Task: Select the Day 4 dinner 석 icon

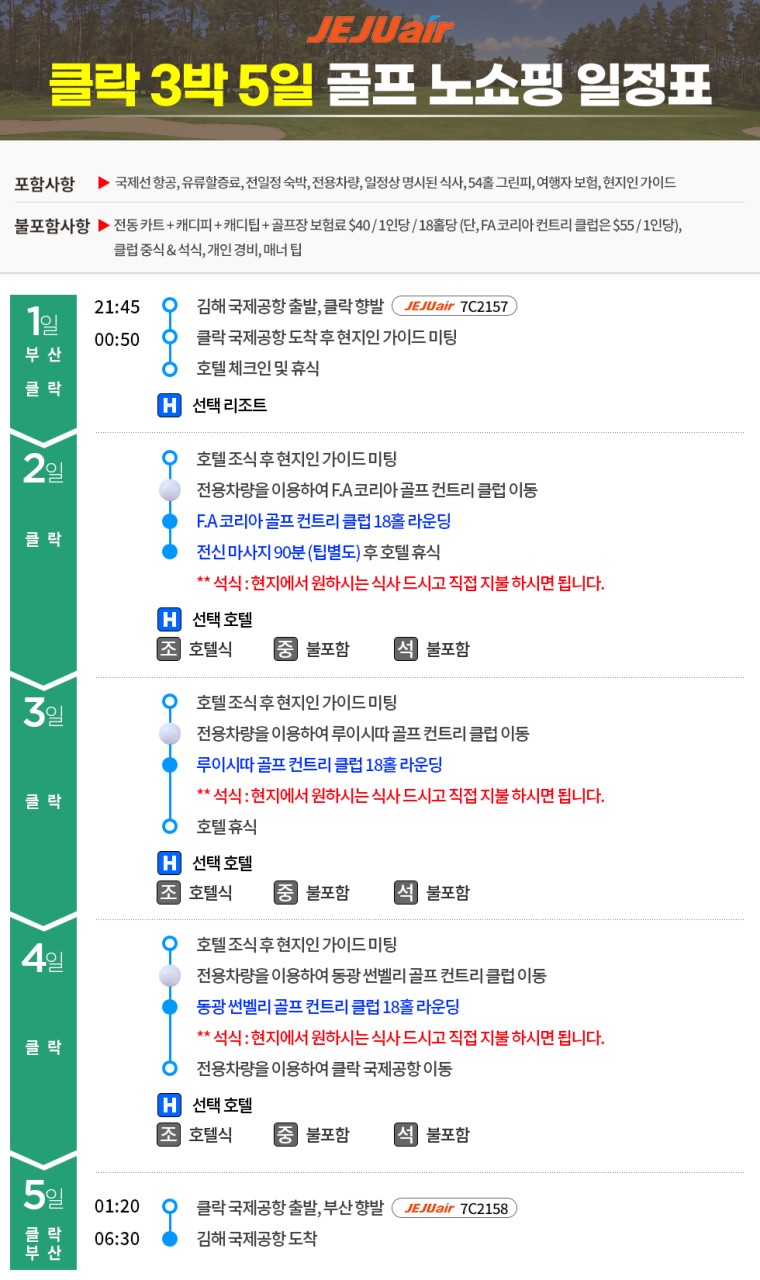Action: pos(406,1134)
